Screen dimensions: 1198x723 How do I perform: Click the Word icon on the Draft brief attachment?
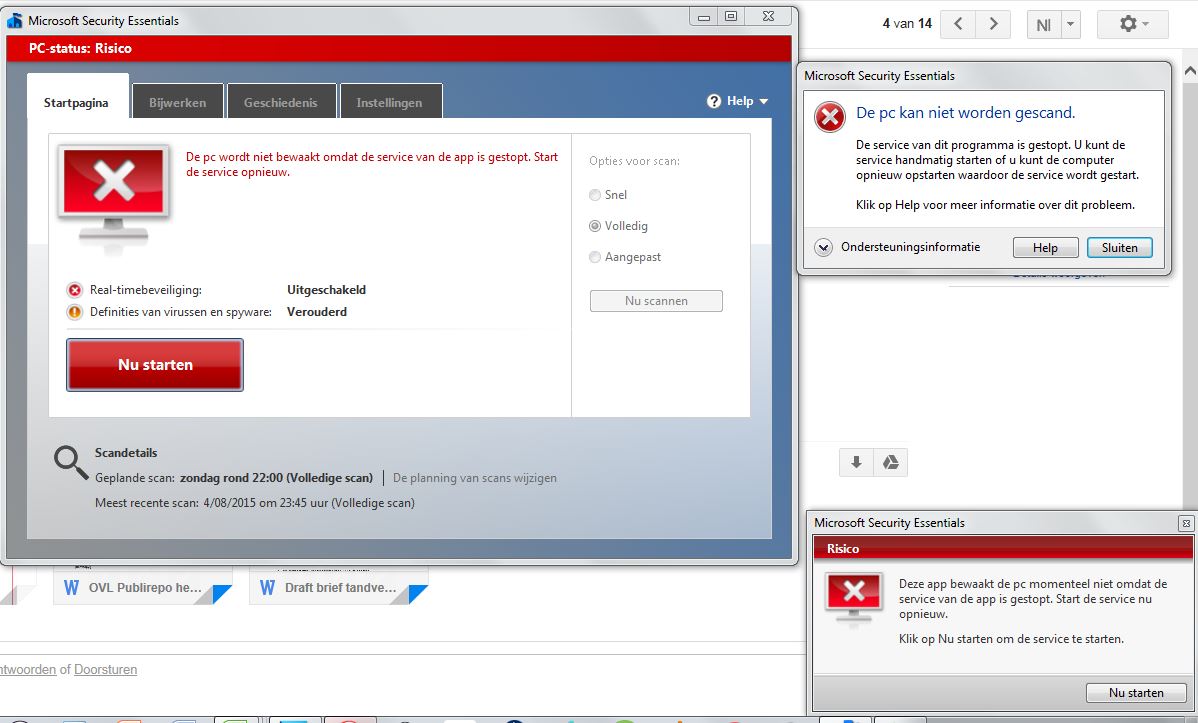tap(267, 588)
